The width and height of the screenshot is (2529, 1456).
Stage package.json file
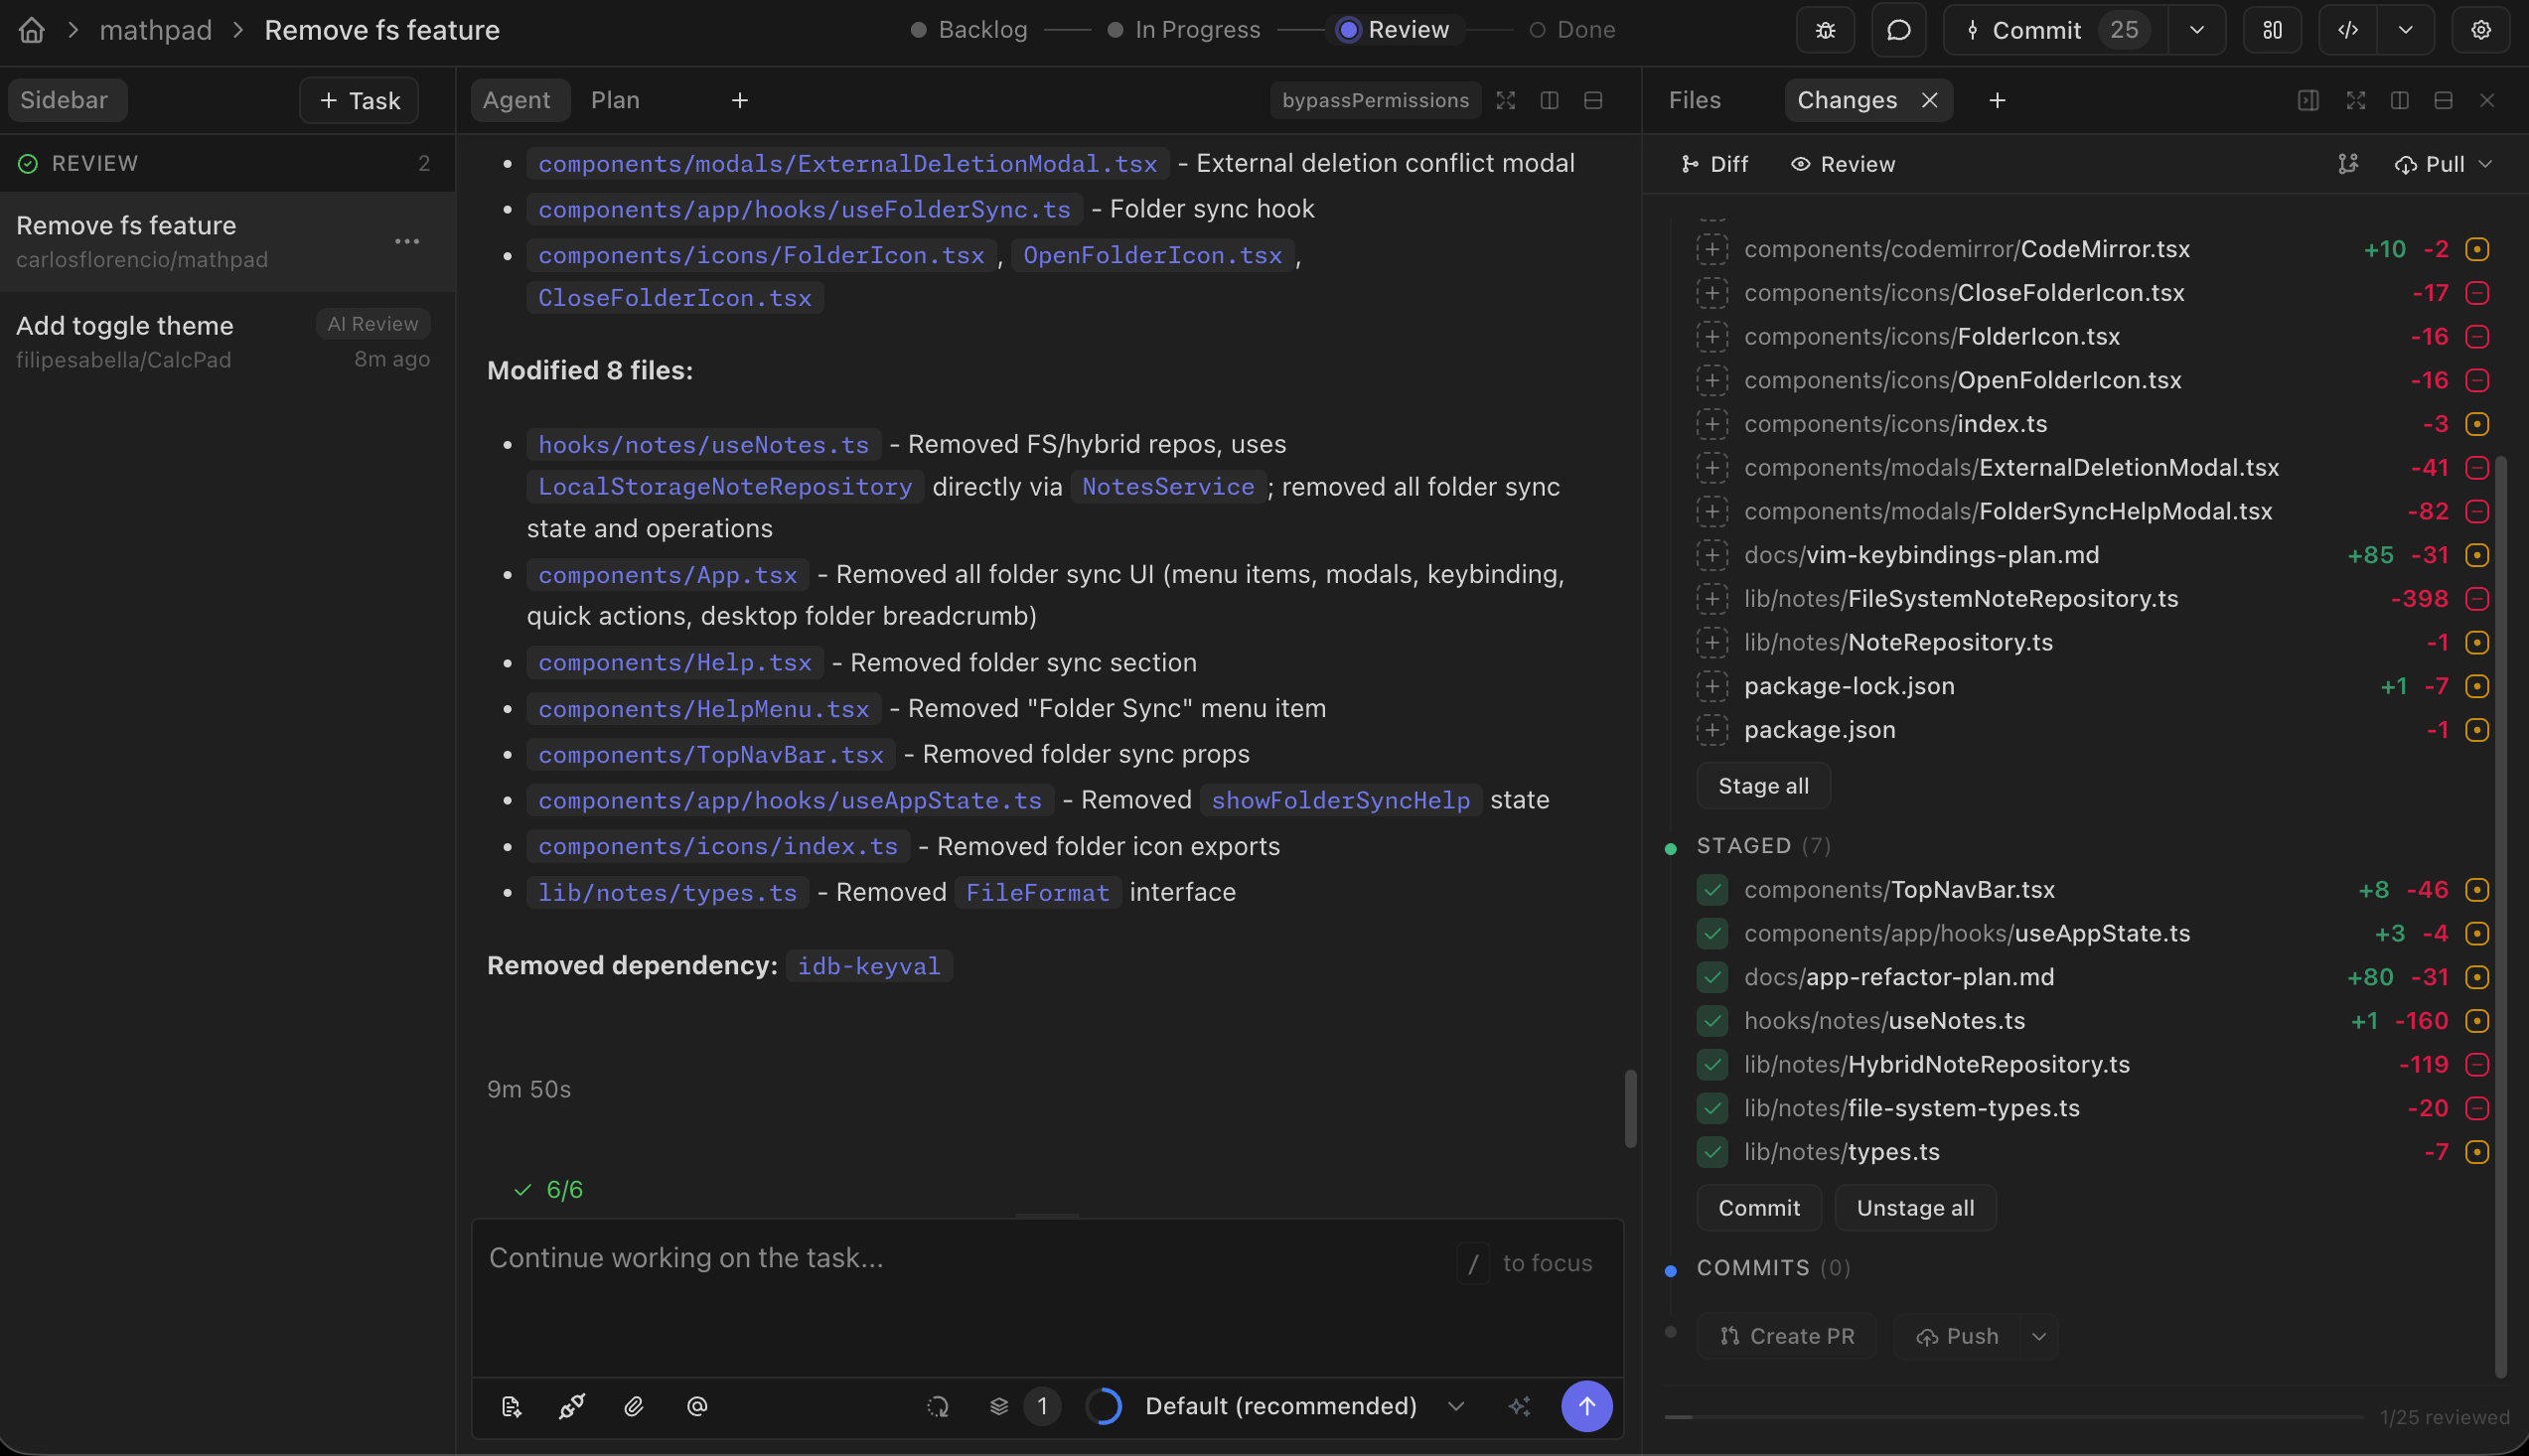click(1712, 730)
